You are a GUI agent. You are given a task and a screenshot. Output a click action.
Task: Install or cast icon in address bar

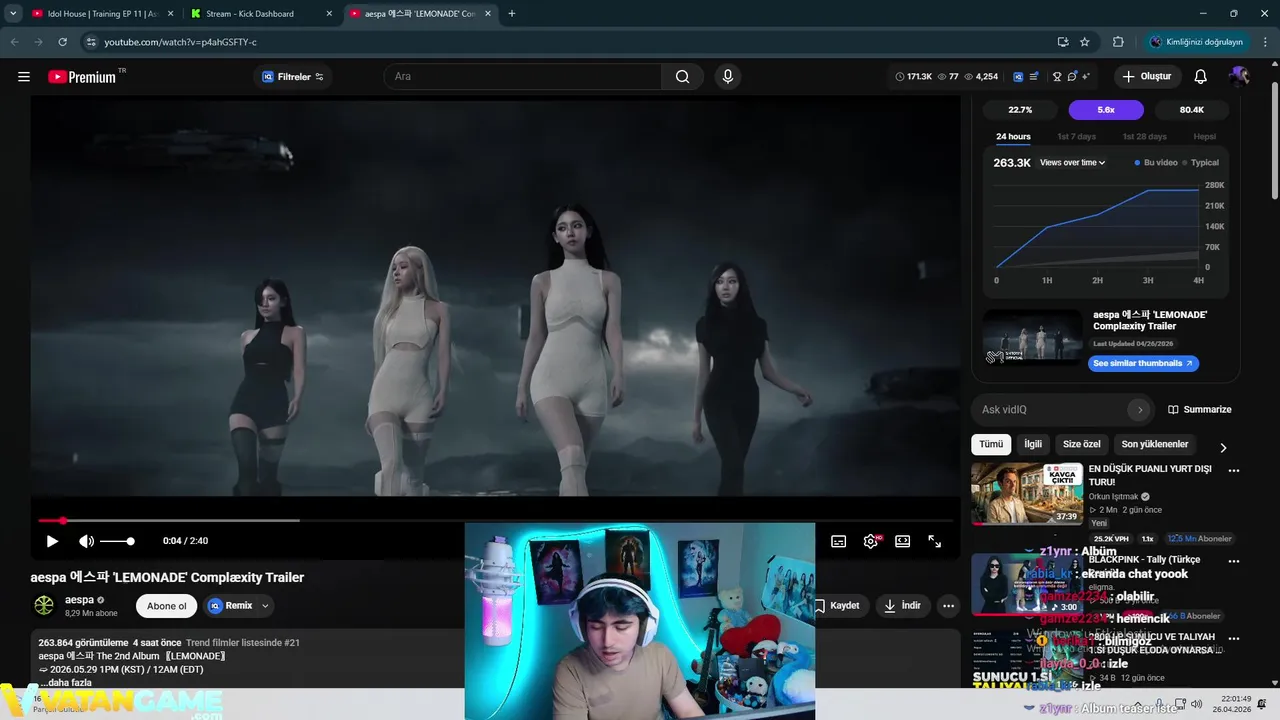pos(1063,42)
